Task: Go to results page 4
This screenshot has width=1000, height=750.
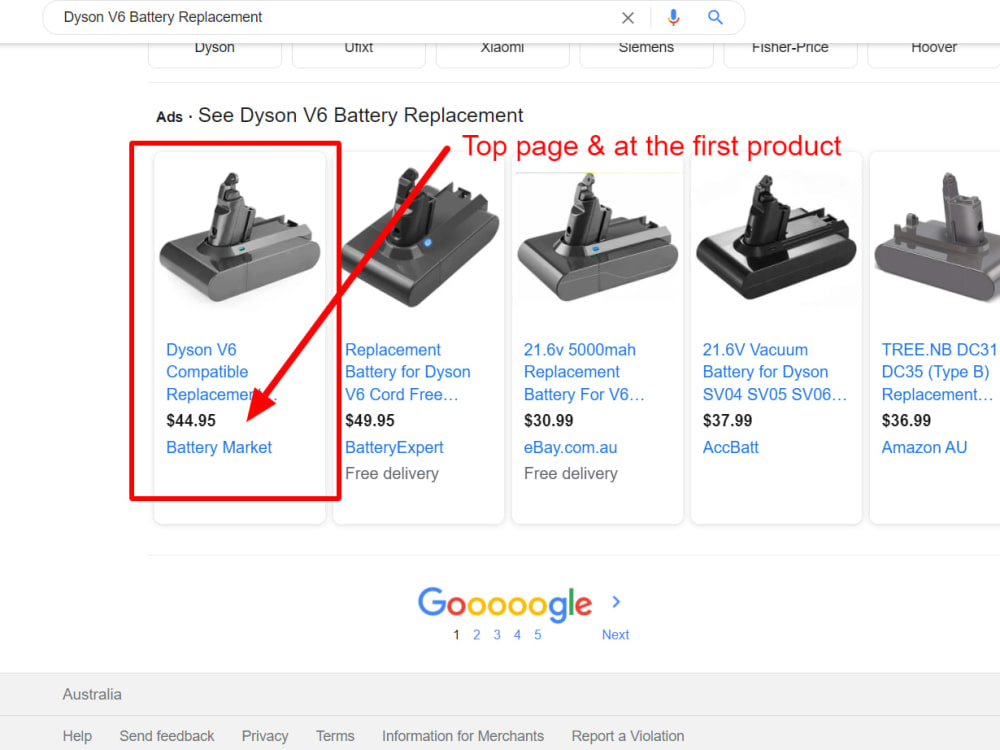Action: click(517, 635)
